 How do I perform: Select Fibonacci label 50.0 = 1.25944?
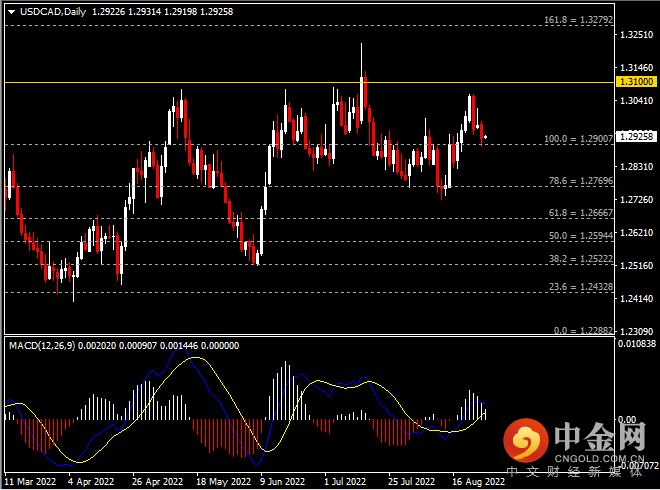point(580,236)
